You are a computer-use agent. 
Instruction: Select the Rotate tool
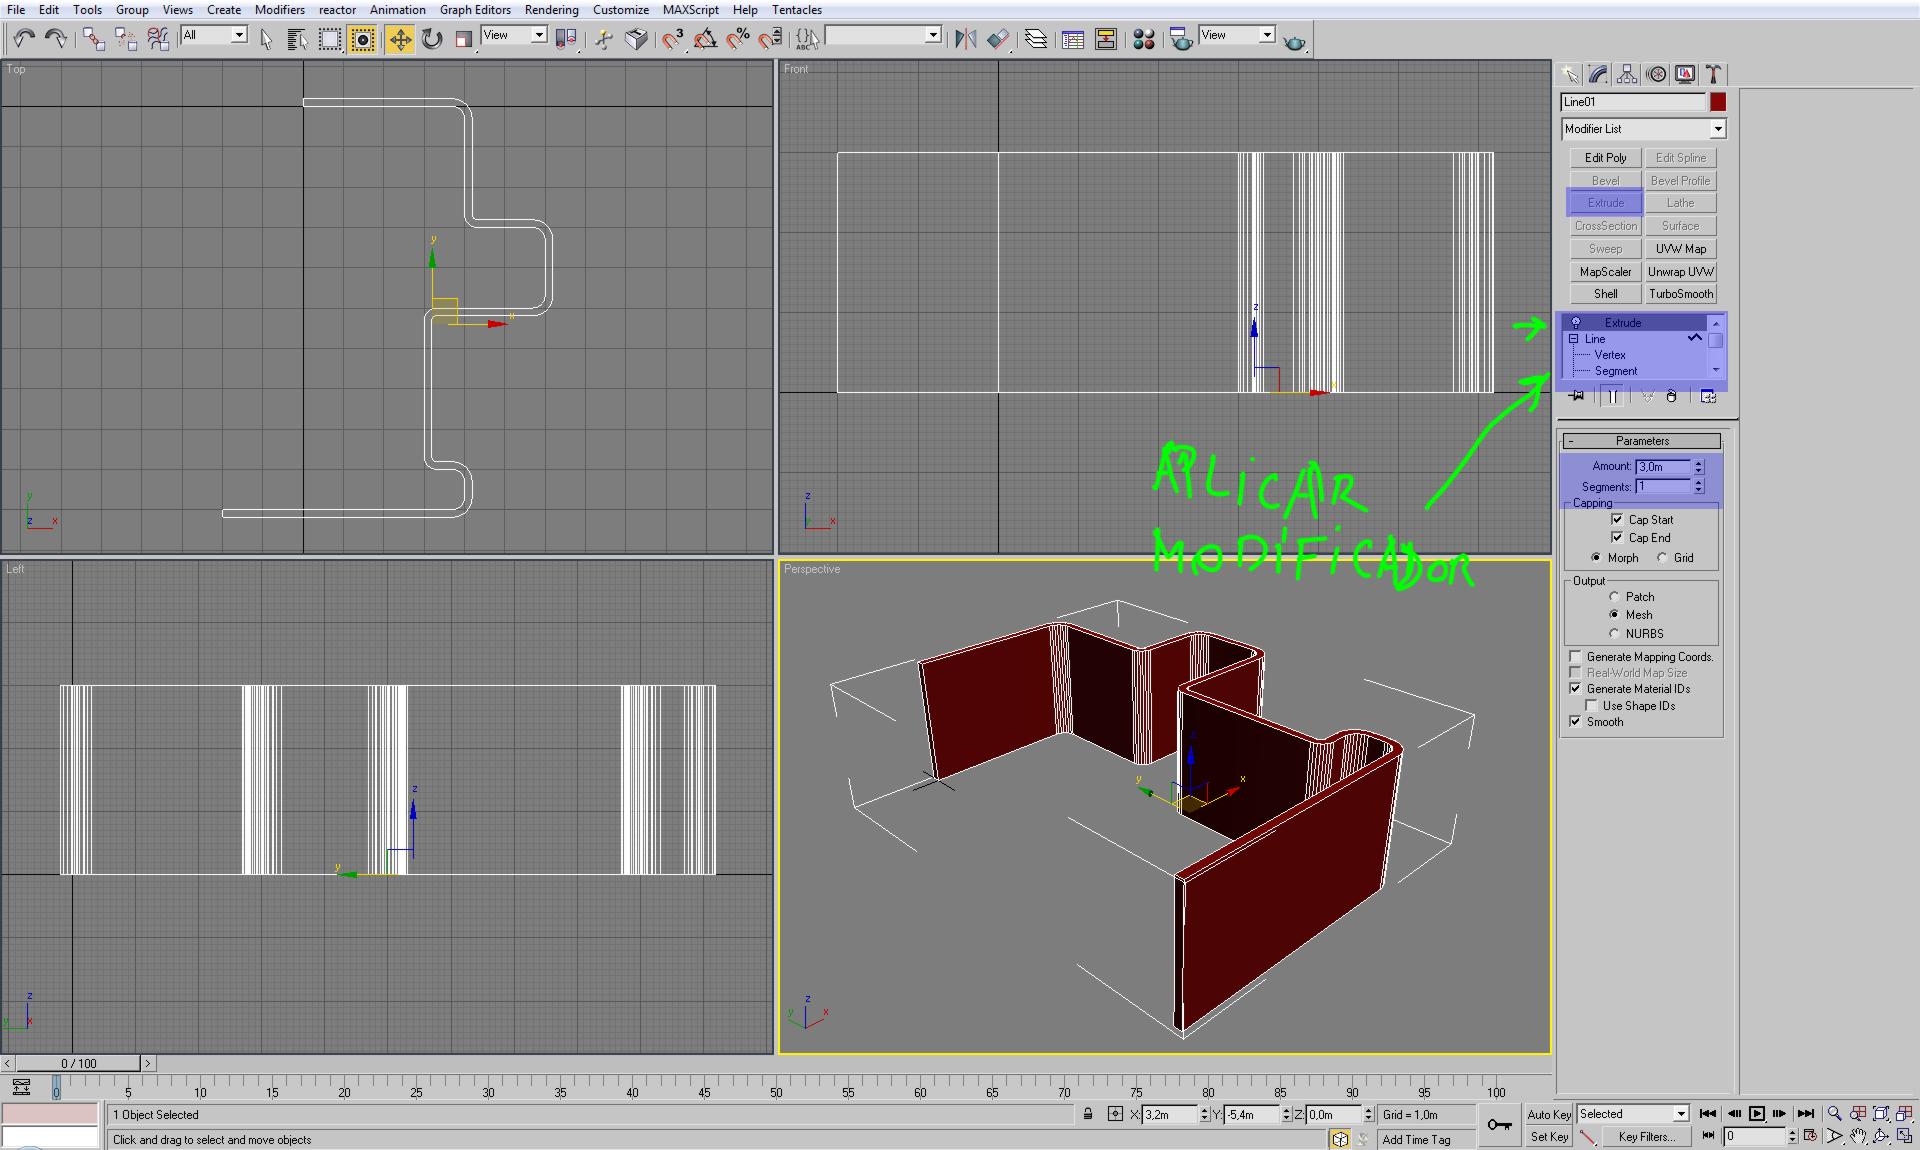pyautogui.click(x=432, y=39)
